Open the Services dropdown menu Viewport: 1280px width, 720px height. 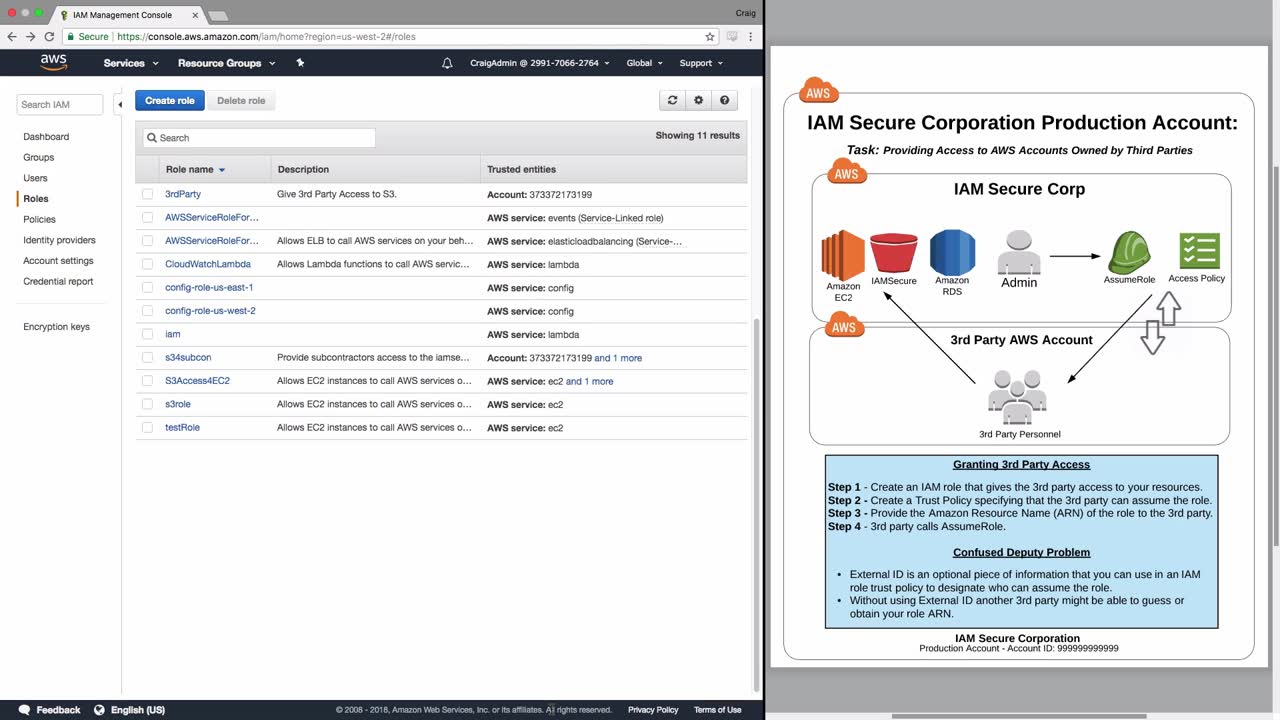coord(131,63)
